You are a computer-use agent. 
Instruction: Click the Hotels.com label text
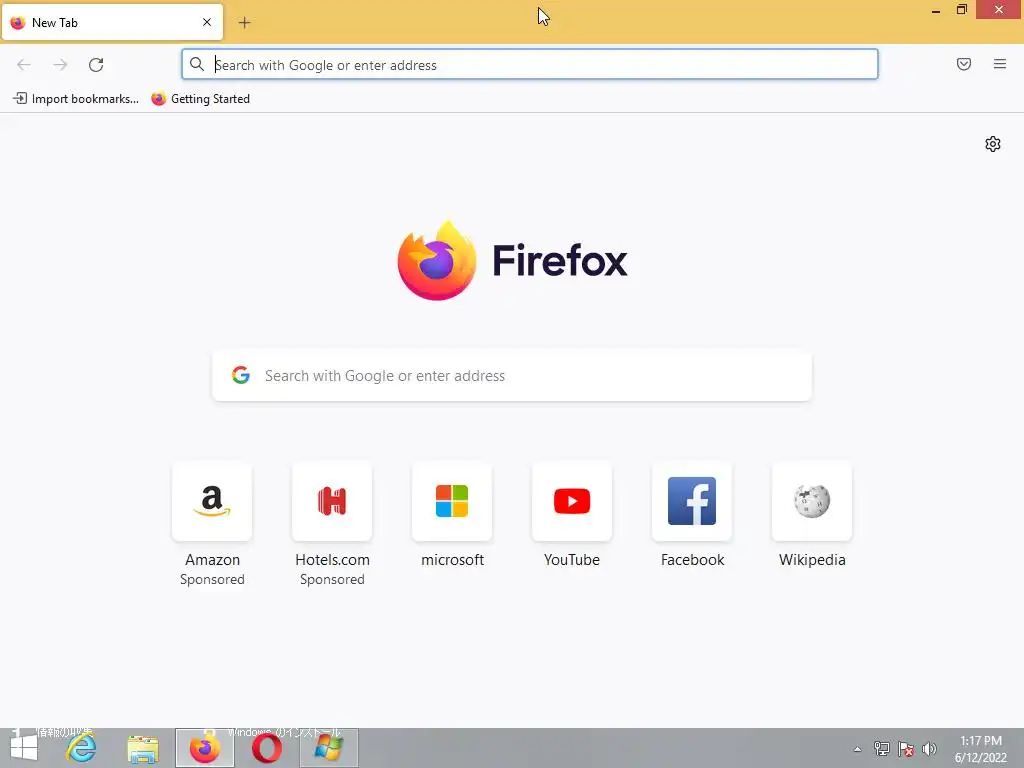[x=332, y=560]
